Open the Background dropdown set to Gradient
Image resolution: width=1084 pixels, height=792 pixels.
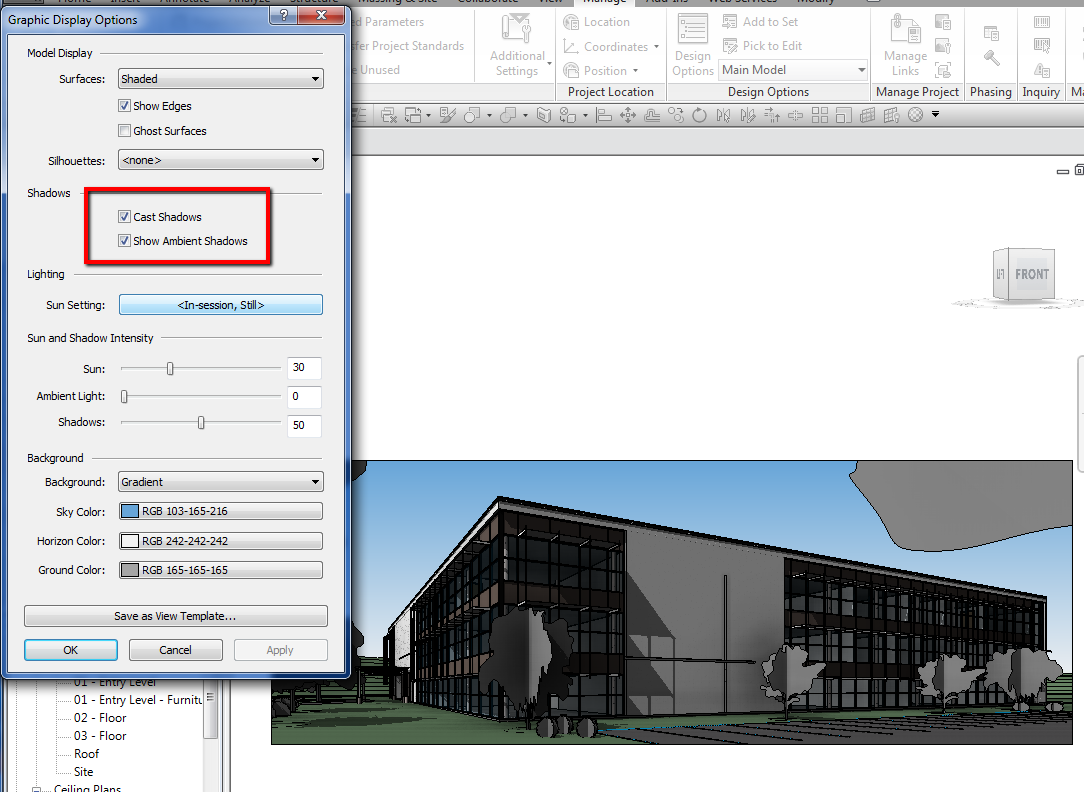220,482
